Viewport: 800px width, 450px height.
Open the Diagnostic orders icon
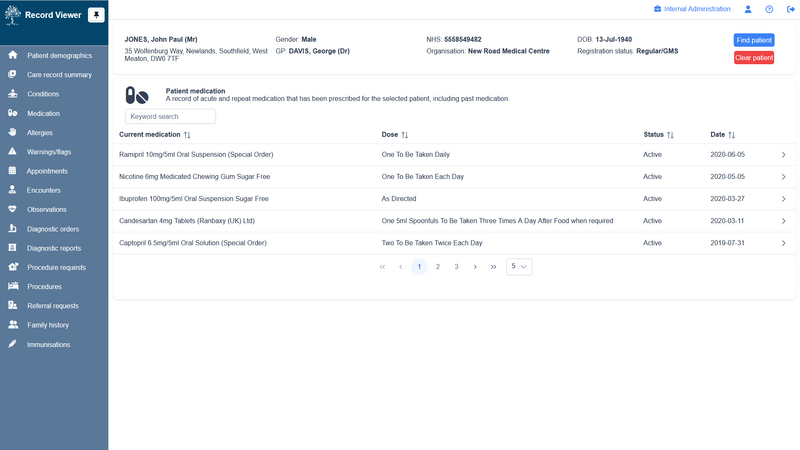[x=13, y=229]
